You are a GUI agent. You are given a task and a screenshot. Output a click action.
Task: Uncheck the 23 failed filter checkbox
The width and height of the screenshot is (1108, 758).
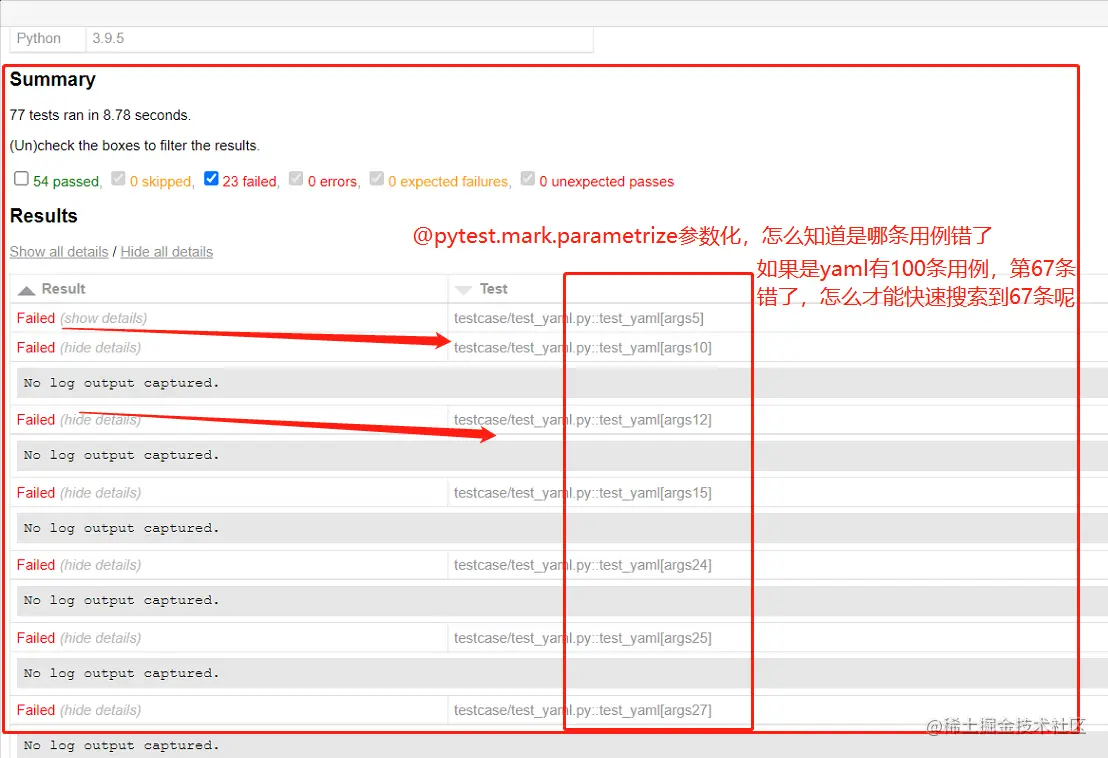point(211,179)
